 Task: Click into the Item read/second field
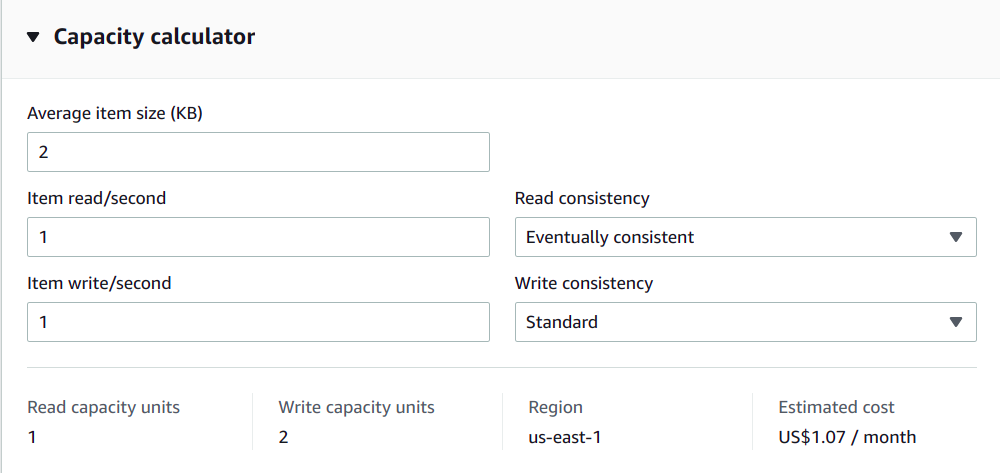(258, 237)
